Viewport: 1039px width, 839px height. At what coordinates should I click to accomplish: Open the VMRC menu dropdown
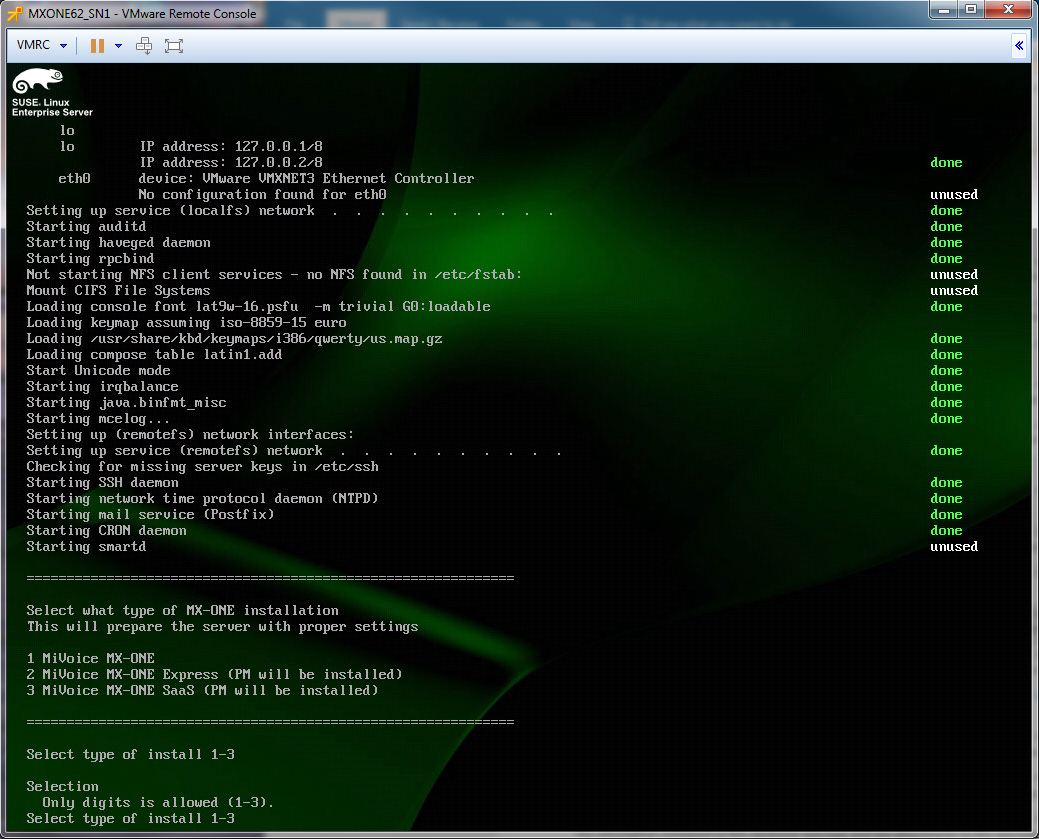click(x=42, y=46)
